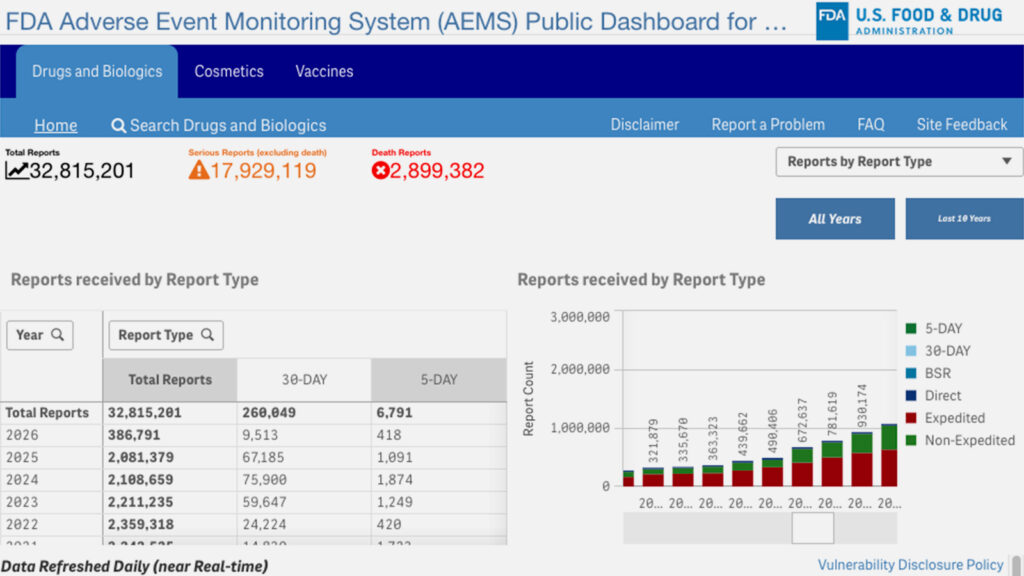Viewport: 1024px width, 576px height.
Task: Click the FDA logo icon
Action: tap(832, 20)
